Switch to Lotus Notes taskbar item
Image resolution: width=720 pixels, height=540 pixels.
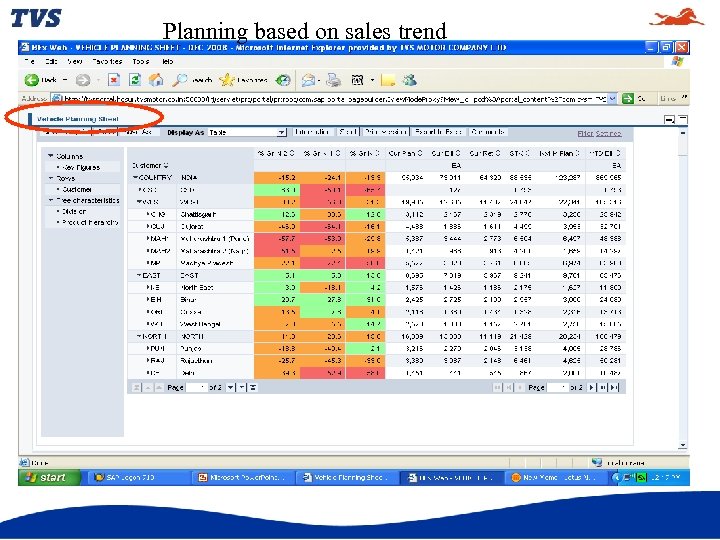(x=556, y=478)
